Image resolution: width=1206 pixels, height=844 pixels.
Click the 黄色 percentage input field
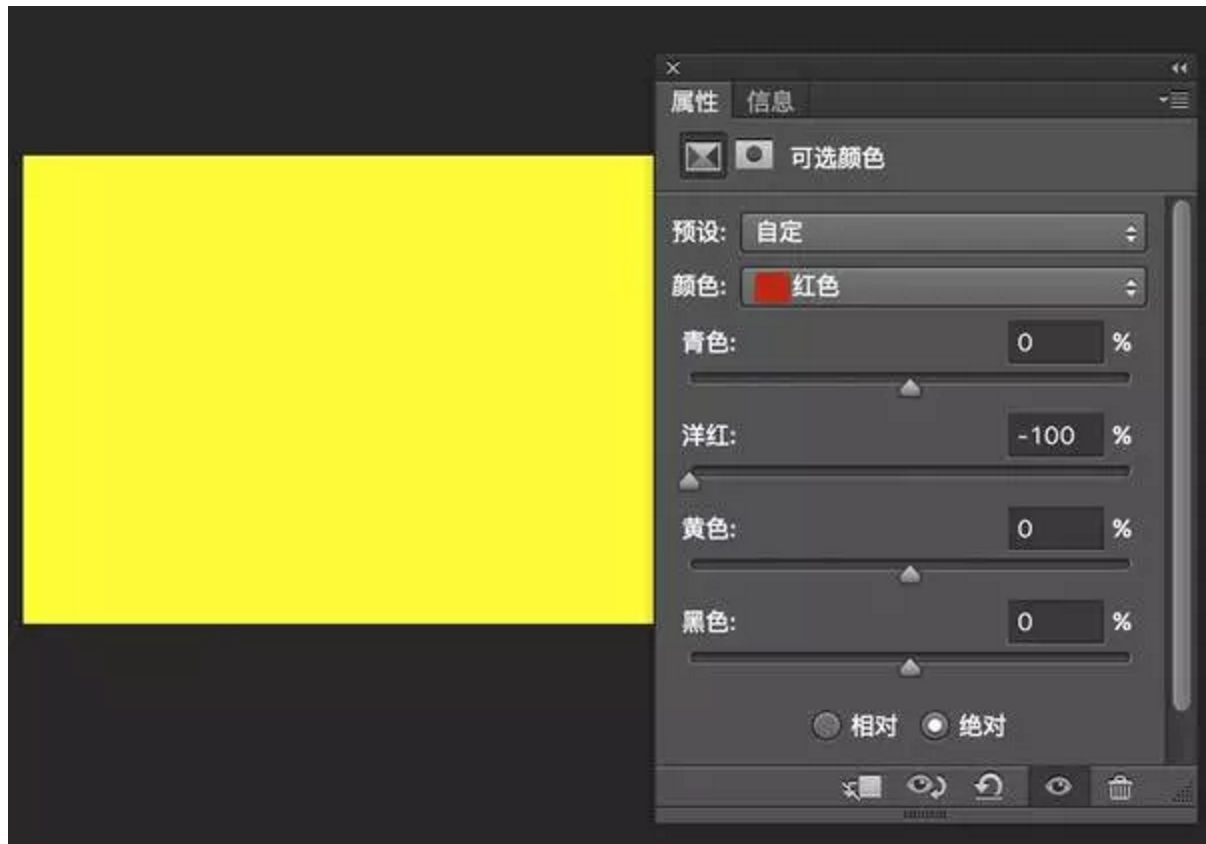coord(1055,530)
